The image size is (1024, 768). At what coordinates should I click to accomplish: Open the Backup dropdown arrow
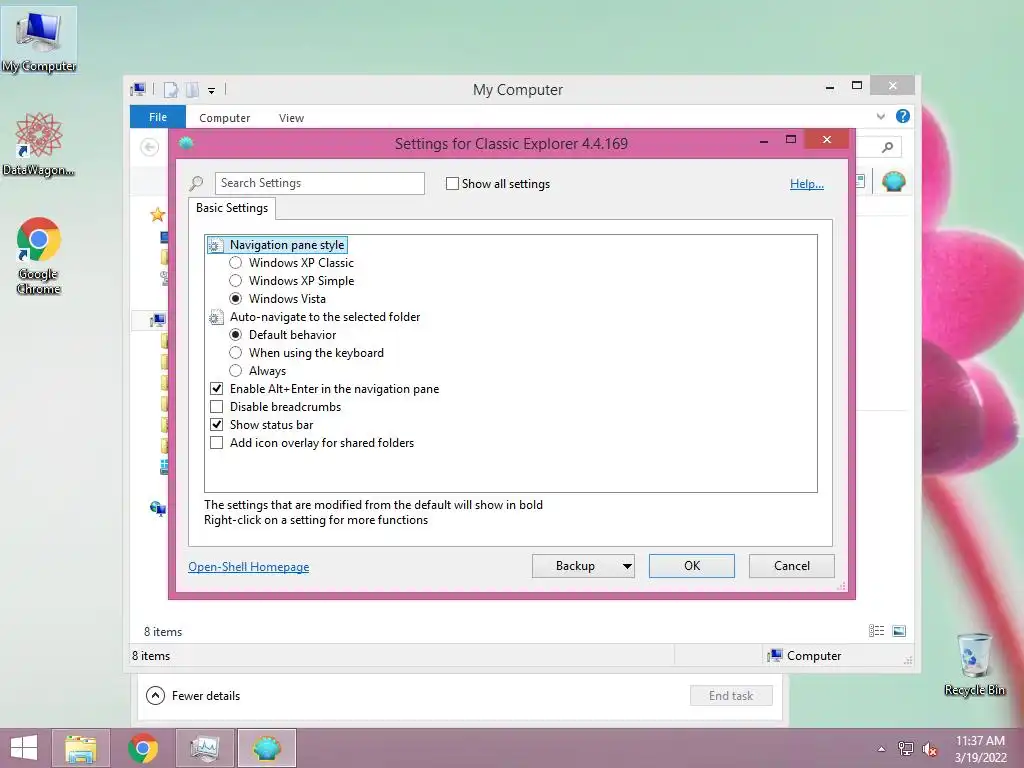pyautogui.click(x=627, y=566)
